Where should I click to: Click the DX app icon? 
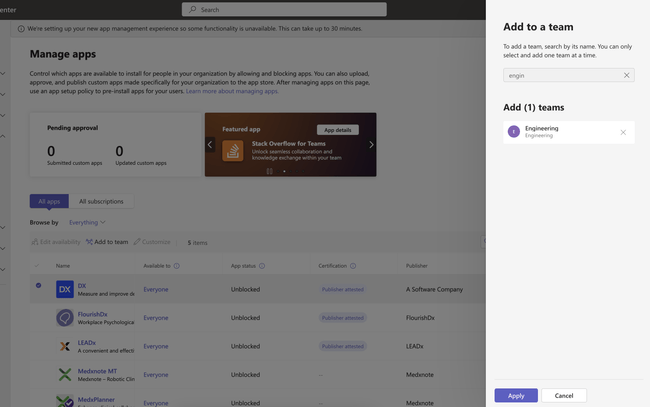(x=65, y=289)
